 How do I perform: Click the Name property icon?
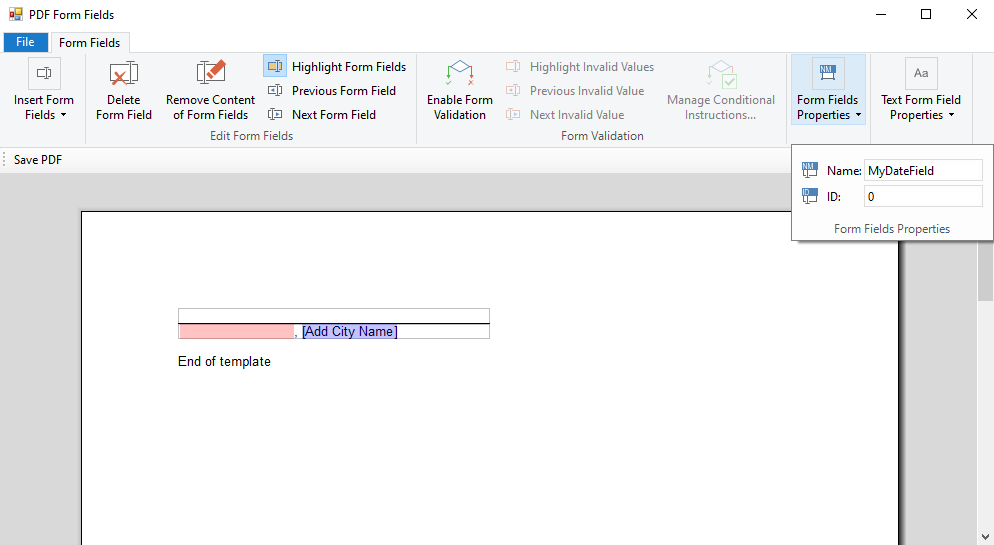click(x=810, y=170)
